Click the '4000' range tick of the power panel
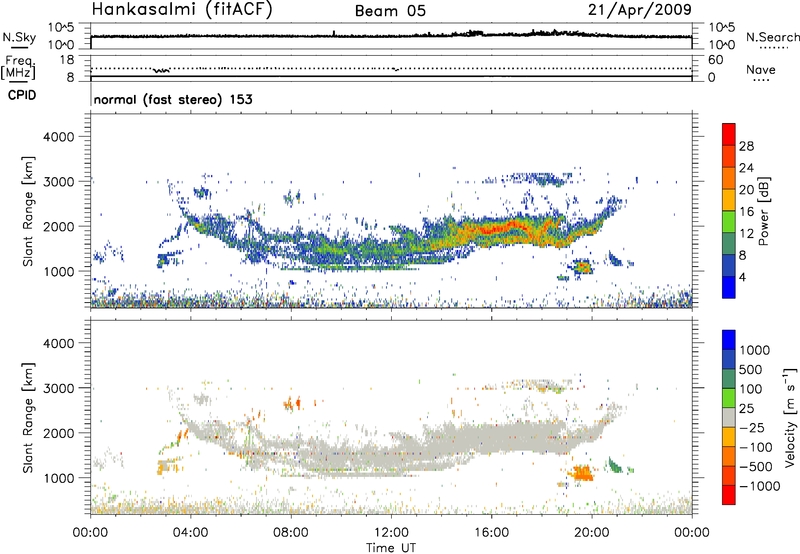800x554 pixels. point(59,137)
